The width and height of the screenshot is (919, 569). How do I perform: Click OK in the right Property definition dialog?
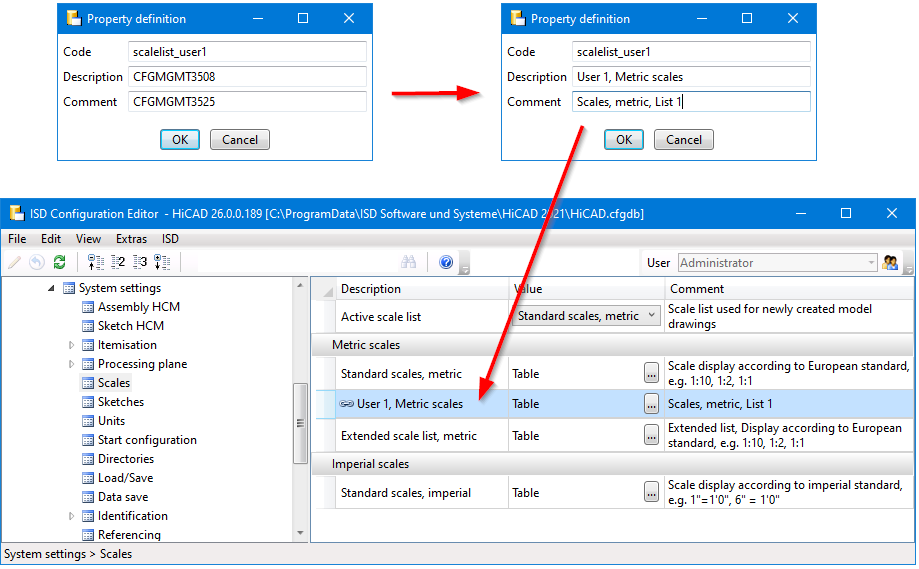coord(624,139)
